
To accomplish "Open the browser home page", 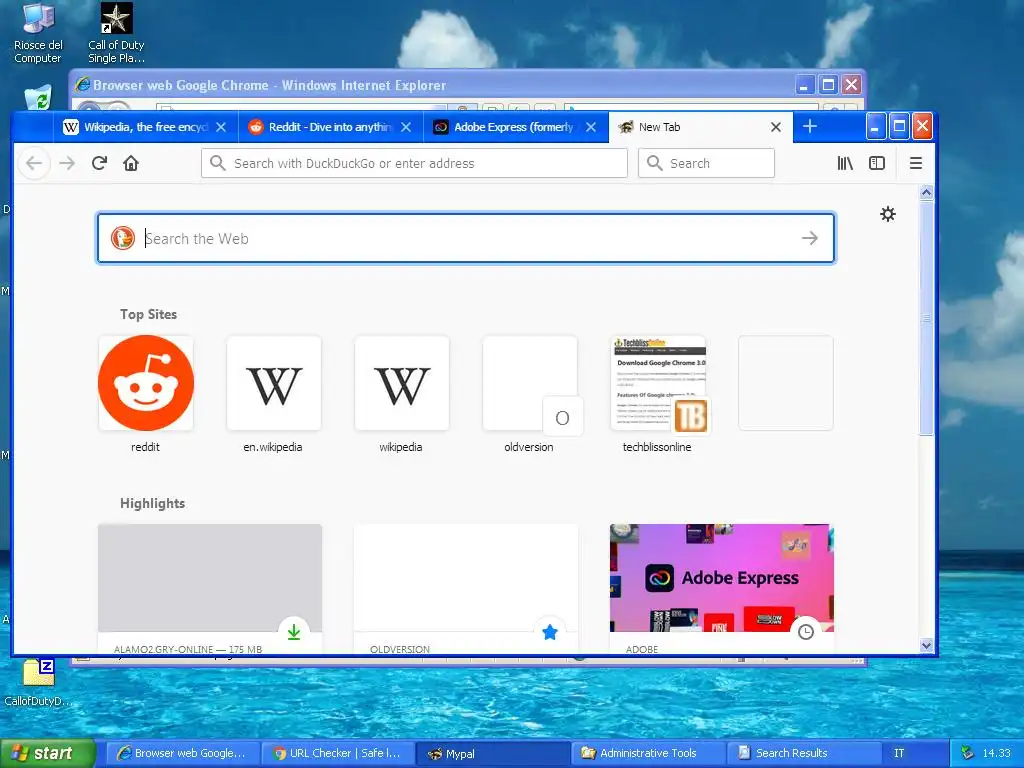I will (x=131, y=163).
